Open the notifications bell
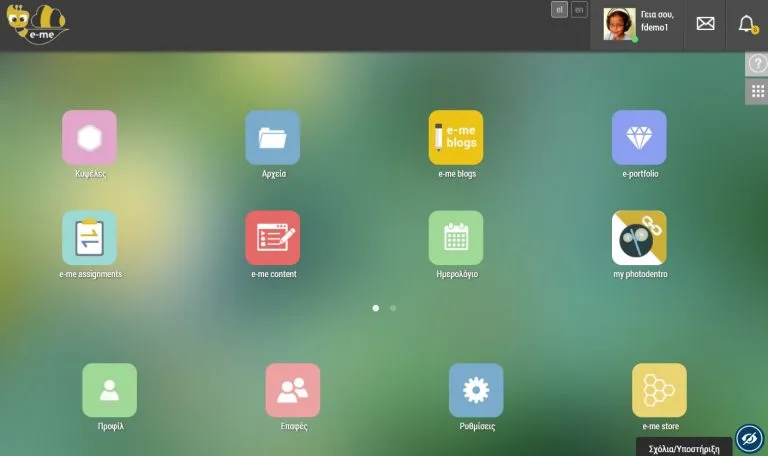Viewport: 768px width, 456px height. [x=746, y=24]
